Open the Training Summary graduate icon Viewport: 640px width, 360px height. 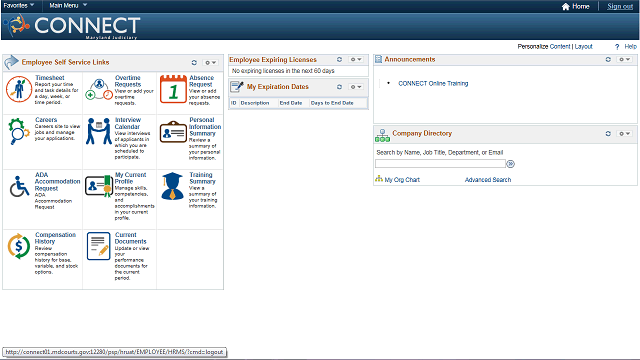(172, 186)
